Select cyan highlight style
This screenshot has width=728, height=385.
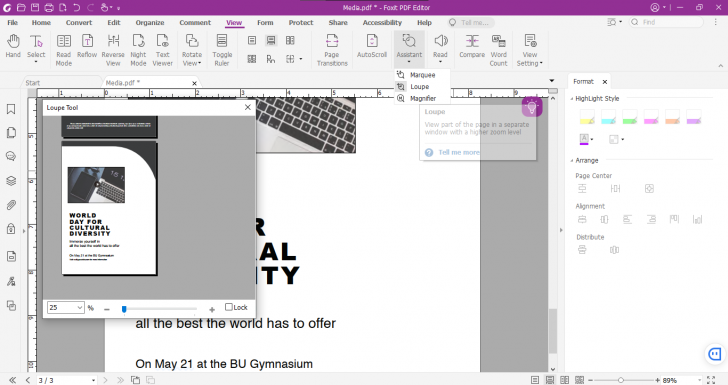click(x=608, y=117)
